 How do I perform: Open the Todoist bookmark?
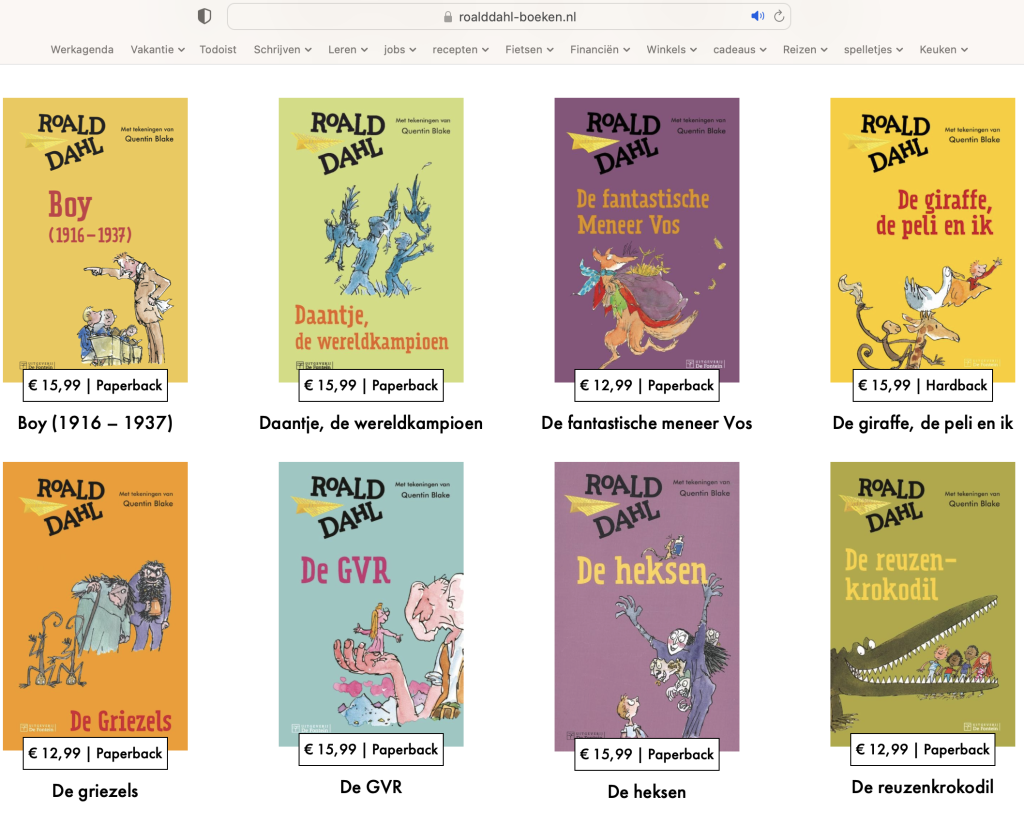click(217, 50)
